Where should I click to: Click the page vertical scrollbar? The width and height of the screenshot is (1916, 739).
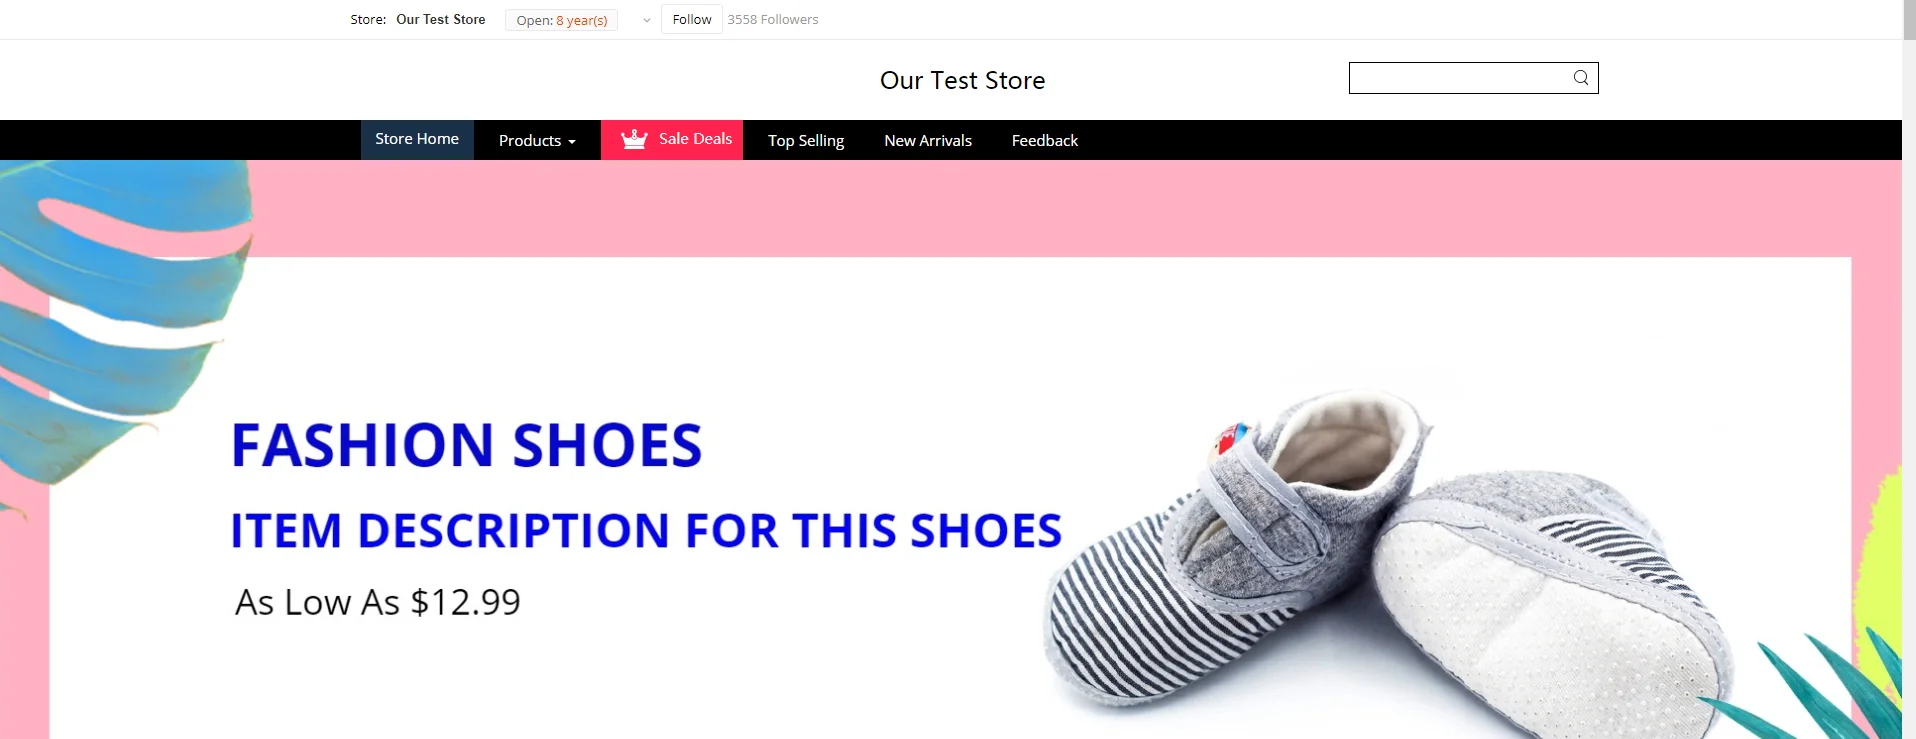pos(1909,369)
